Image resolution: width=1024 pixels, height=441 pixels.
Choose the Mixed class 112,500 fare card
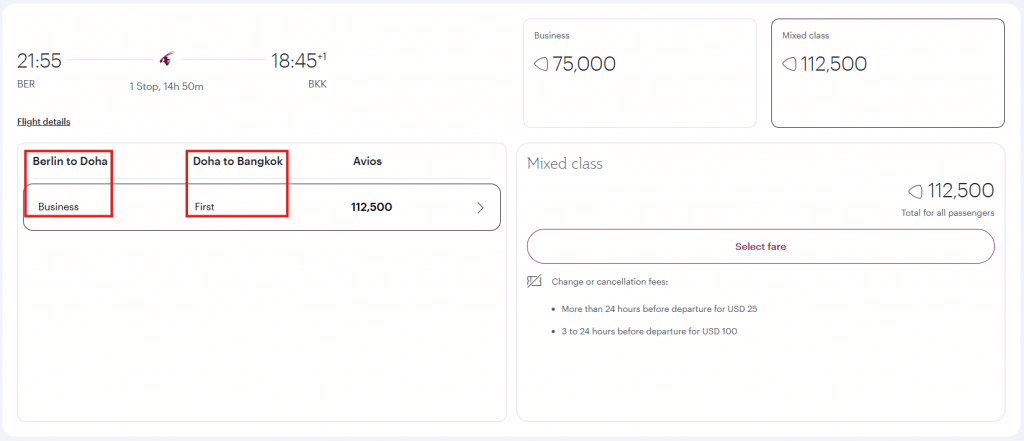point(887,73)
